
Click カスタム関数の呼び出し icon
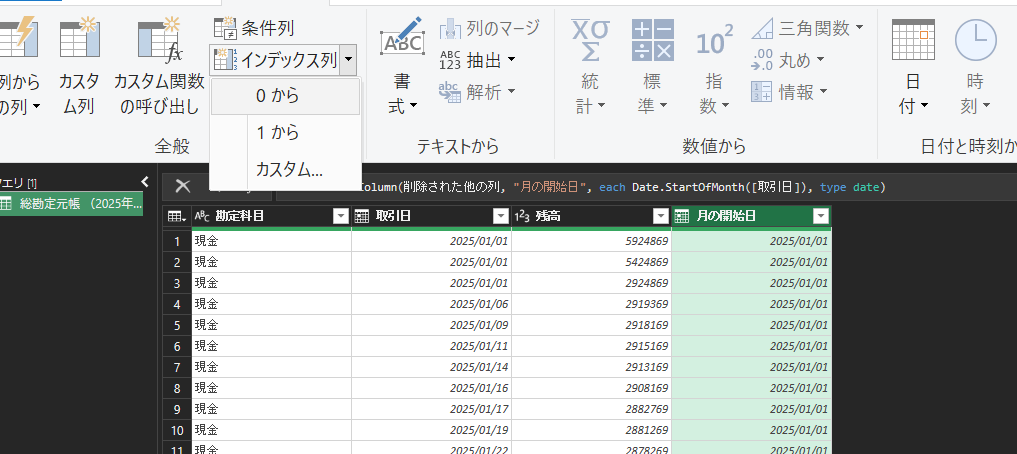(159, 42)
